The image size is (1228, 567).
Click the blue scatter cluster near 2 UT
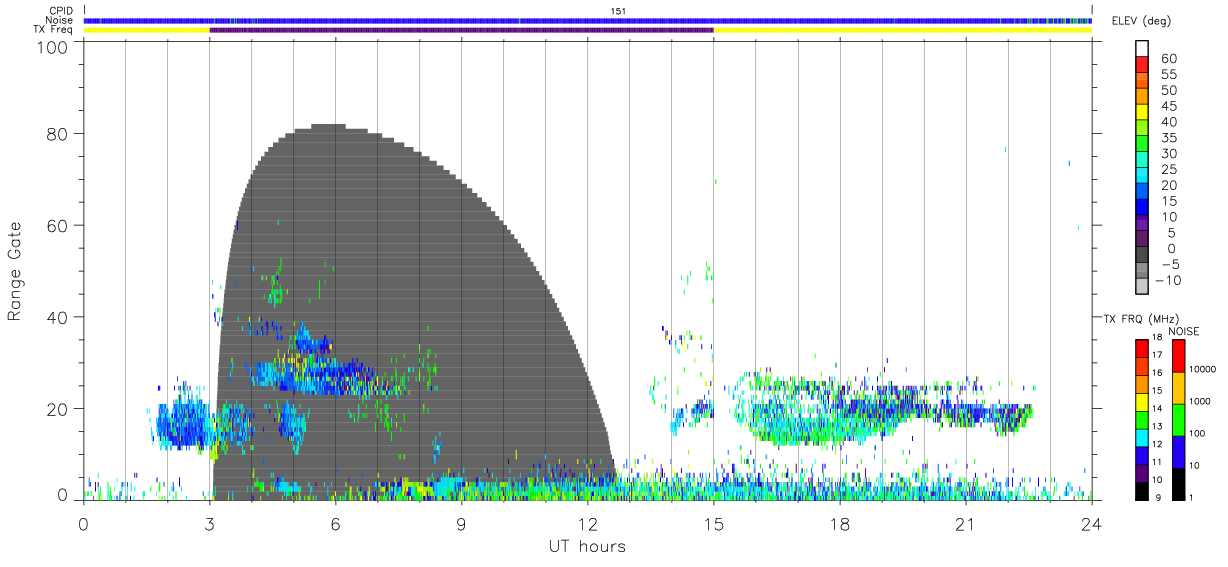pos(183,423)
